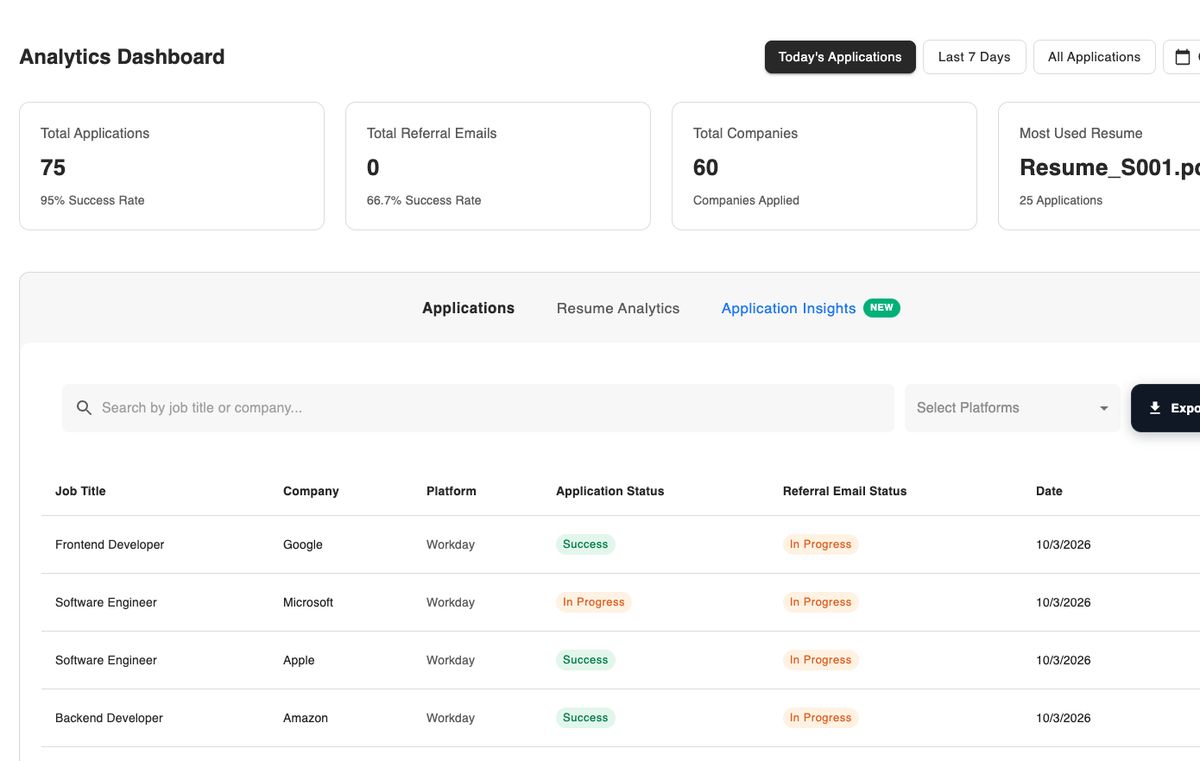This screenshot has height=761, width=1200.
Task: Click the Backend Developer job title
Action: pos(109,718)
